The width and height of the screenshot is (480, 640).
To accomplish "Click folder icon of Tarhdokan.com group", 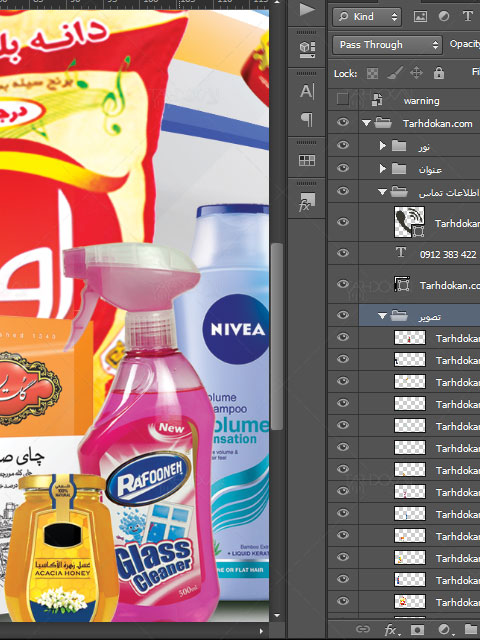I will (383, 123).
